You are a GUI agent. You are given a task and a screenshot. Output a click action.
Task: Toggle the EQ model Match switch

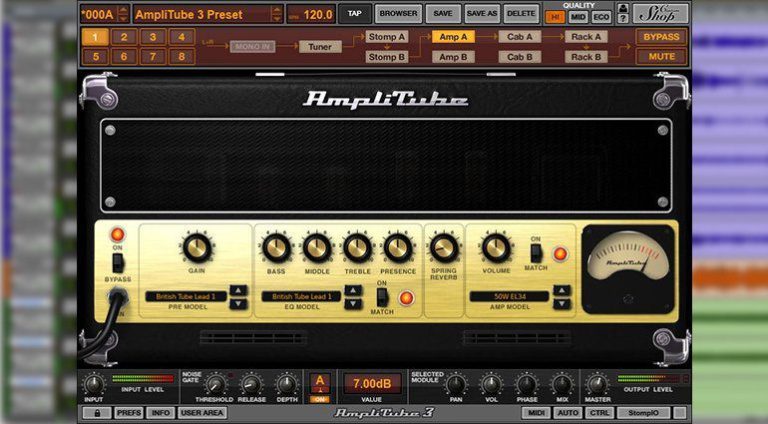[381, 297]
